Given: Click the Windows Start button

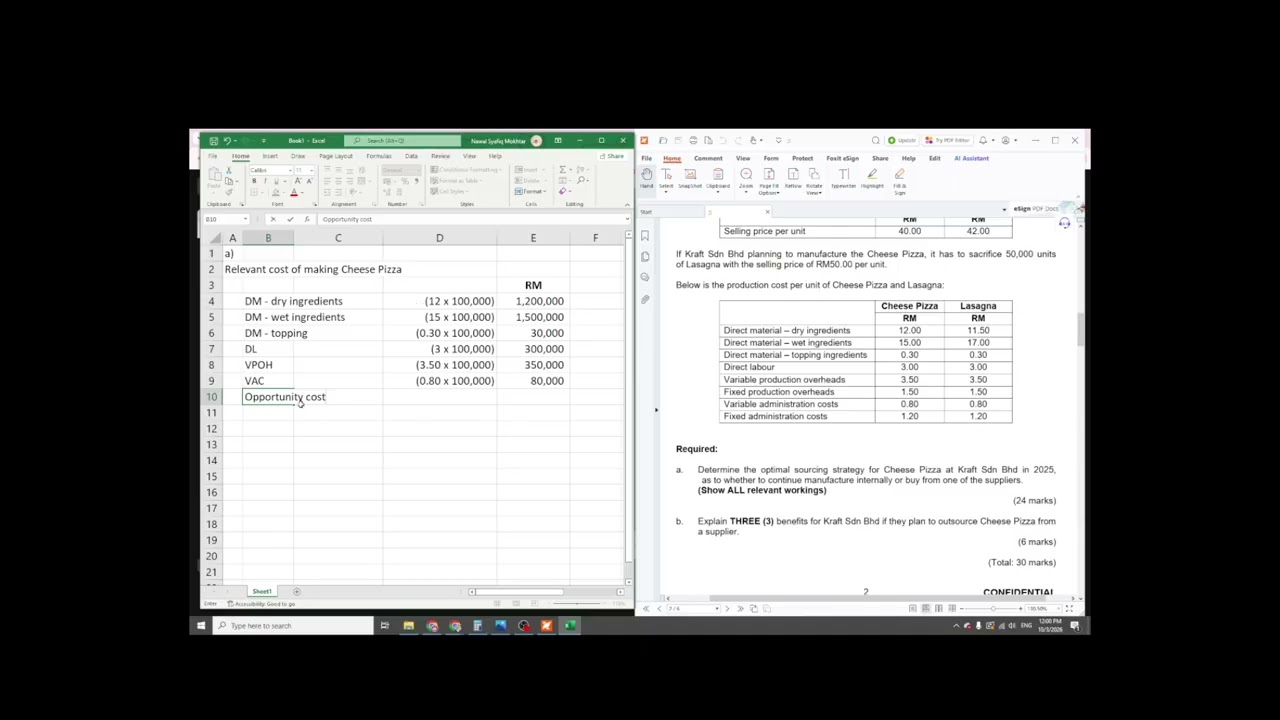Looking at the screenshot, I should 201,626.
